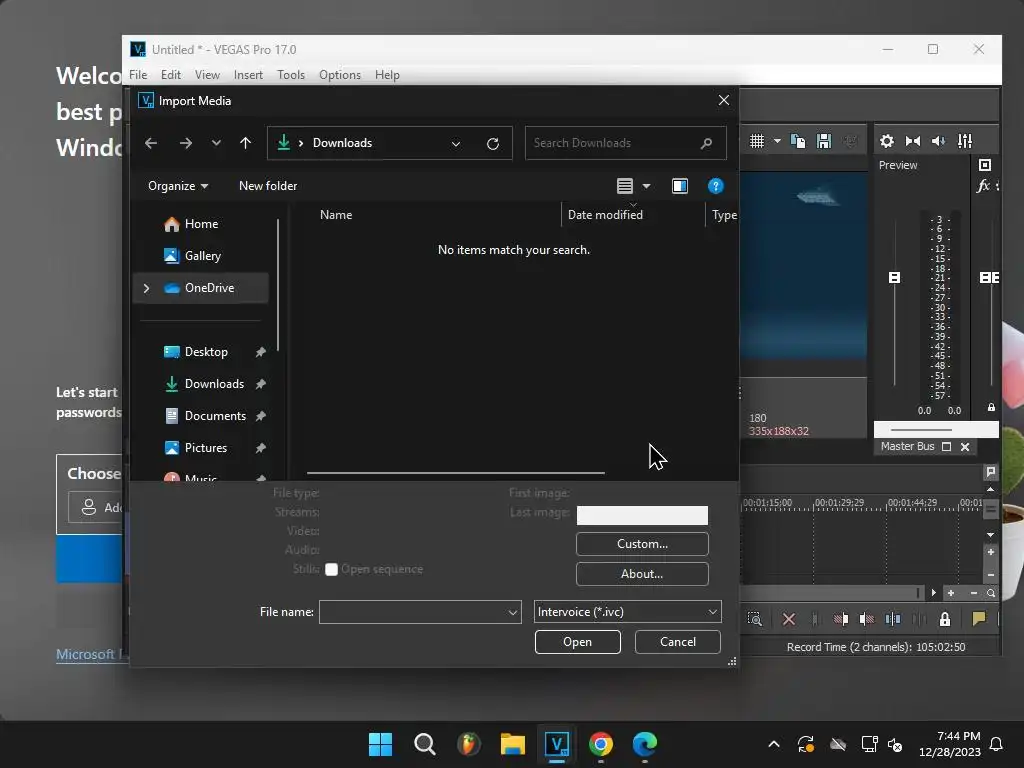Open dialog help icon
The height and width of the screenshot is (768, 1024).
(x=716, y=186)
